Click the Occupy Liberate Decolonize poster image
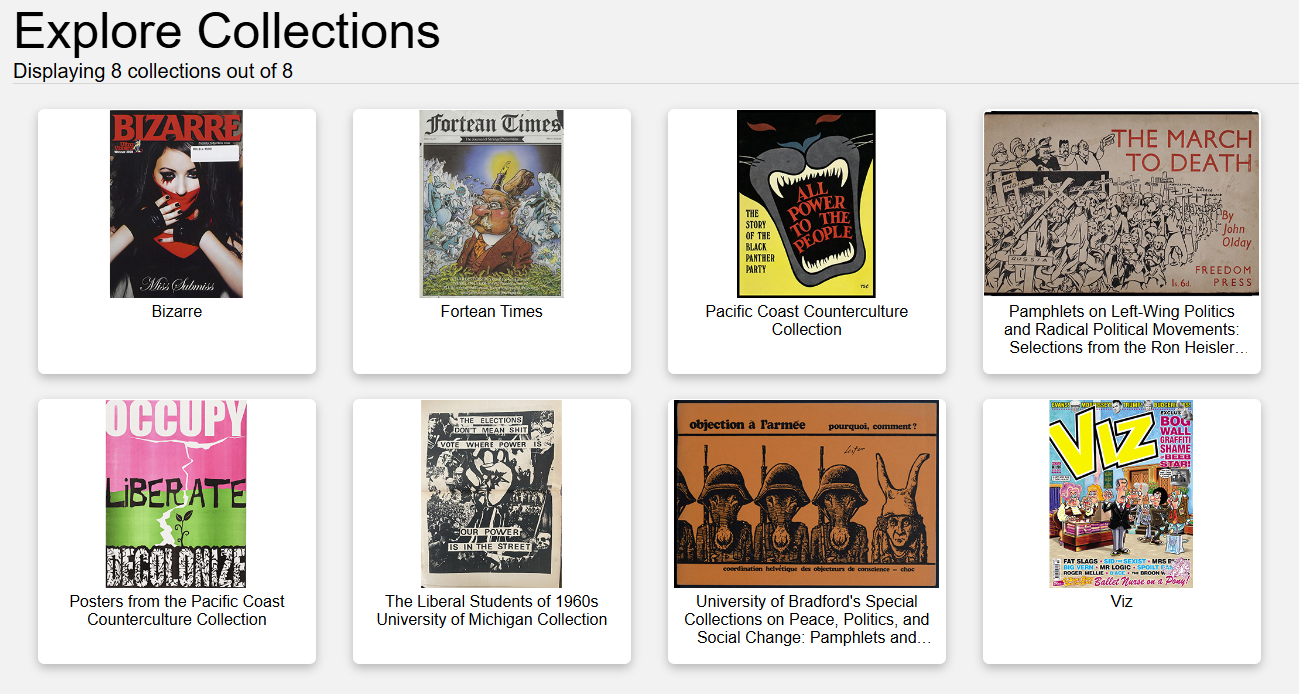Viewport: 1299px width, 694px height. [x=176, y=494]
